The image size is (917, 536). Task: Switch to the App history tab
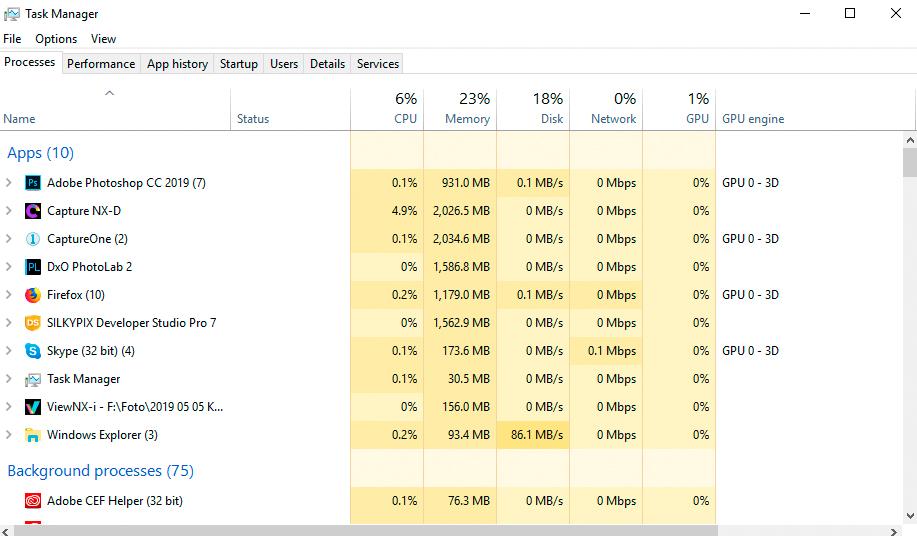pos(177,64)
